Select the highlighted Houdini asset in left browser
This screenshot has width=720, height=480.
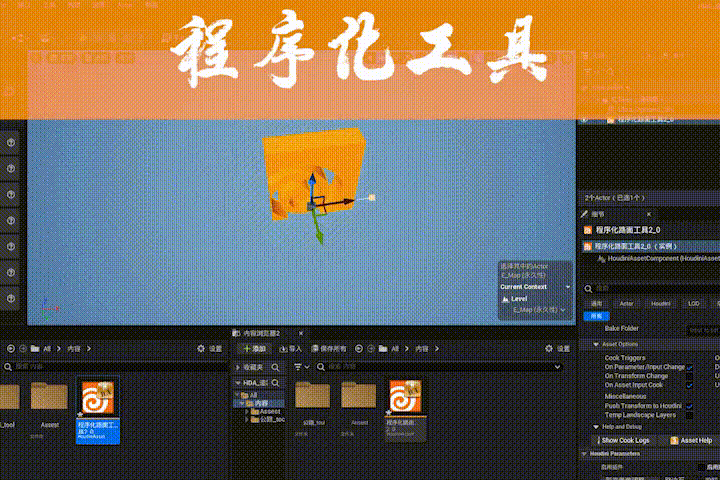click(98, 410)
